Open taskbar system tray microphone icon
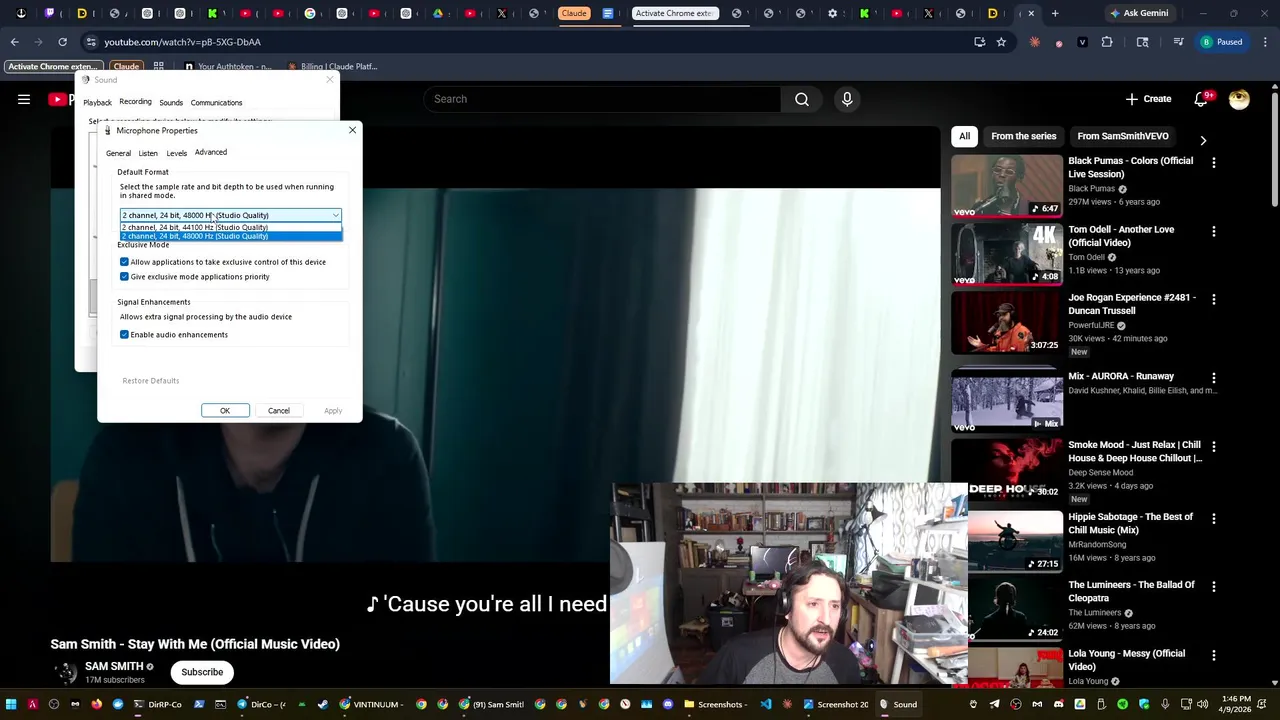 click(1164, 704)
